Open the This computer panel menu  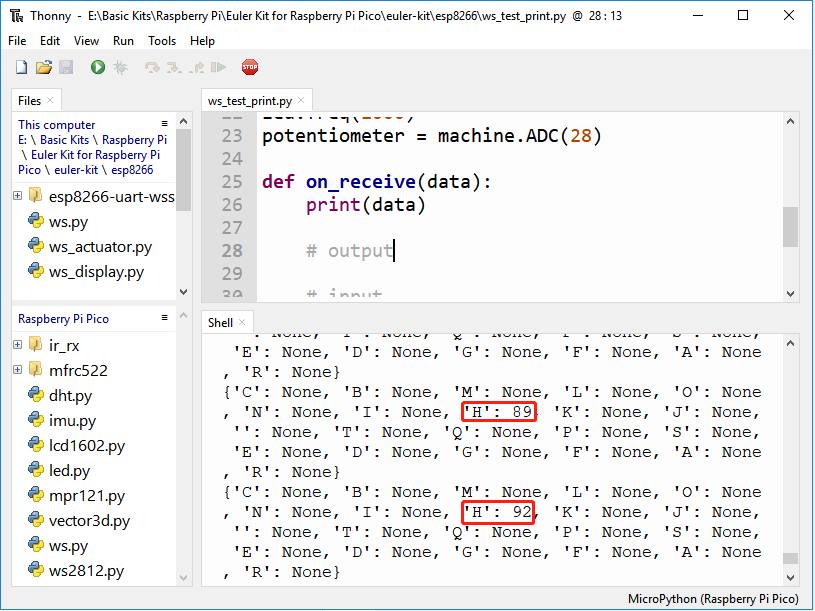tap(164, 124)
